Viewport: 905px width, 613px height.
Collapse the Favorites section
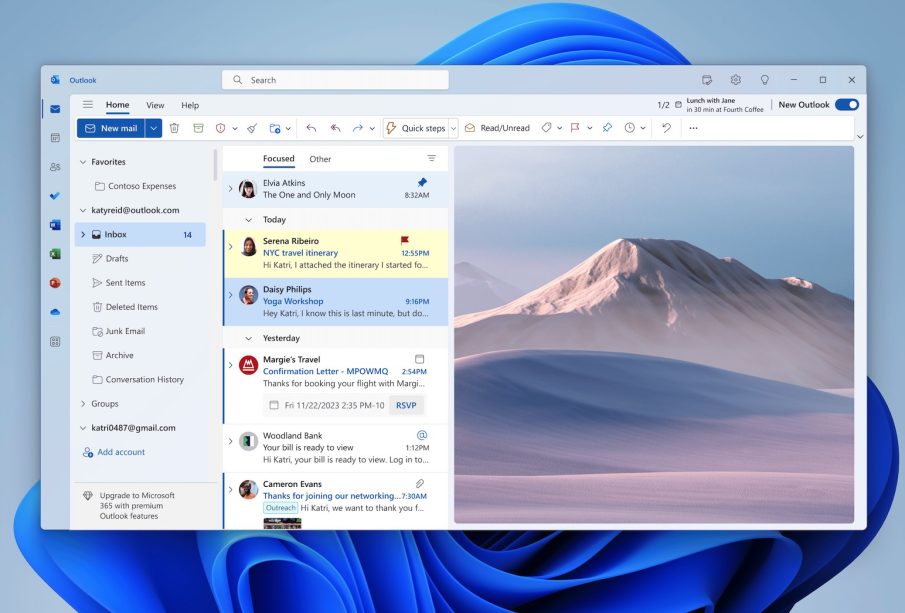pyautogui.click(x=83, y=162)
